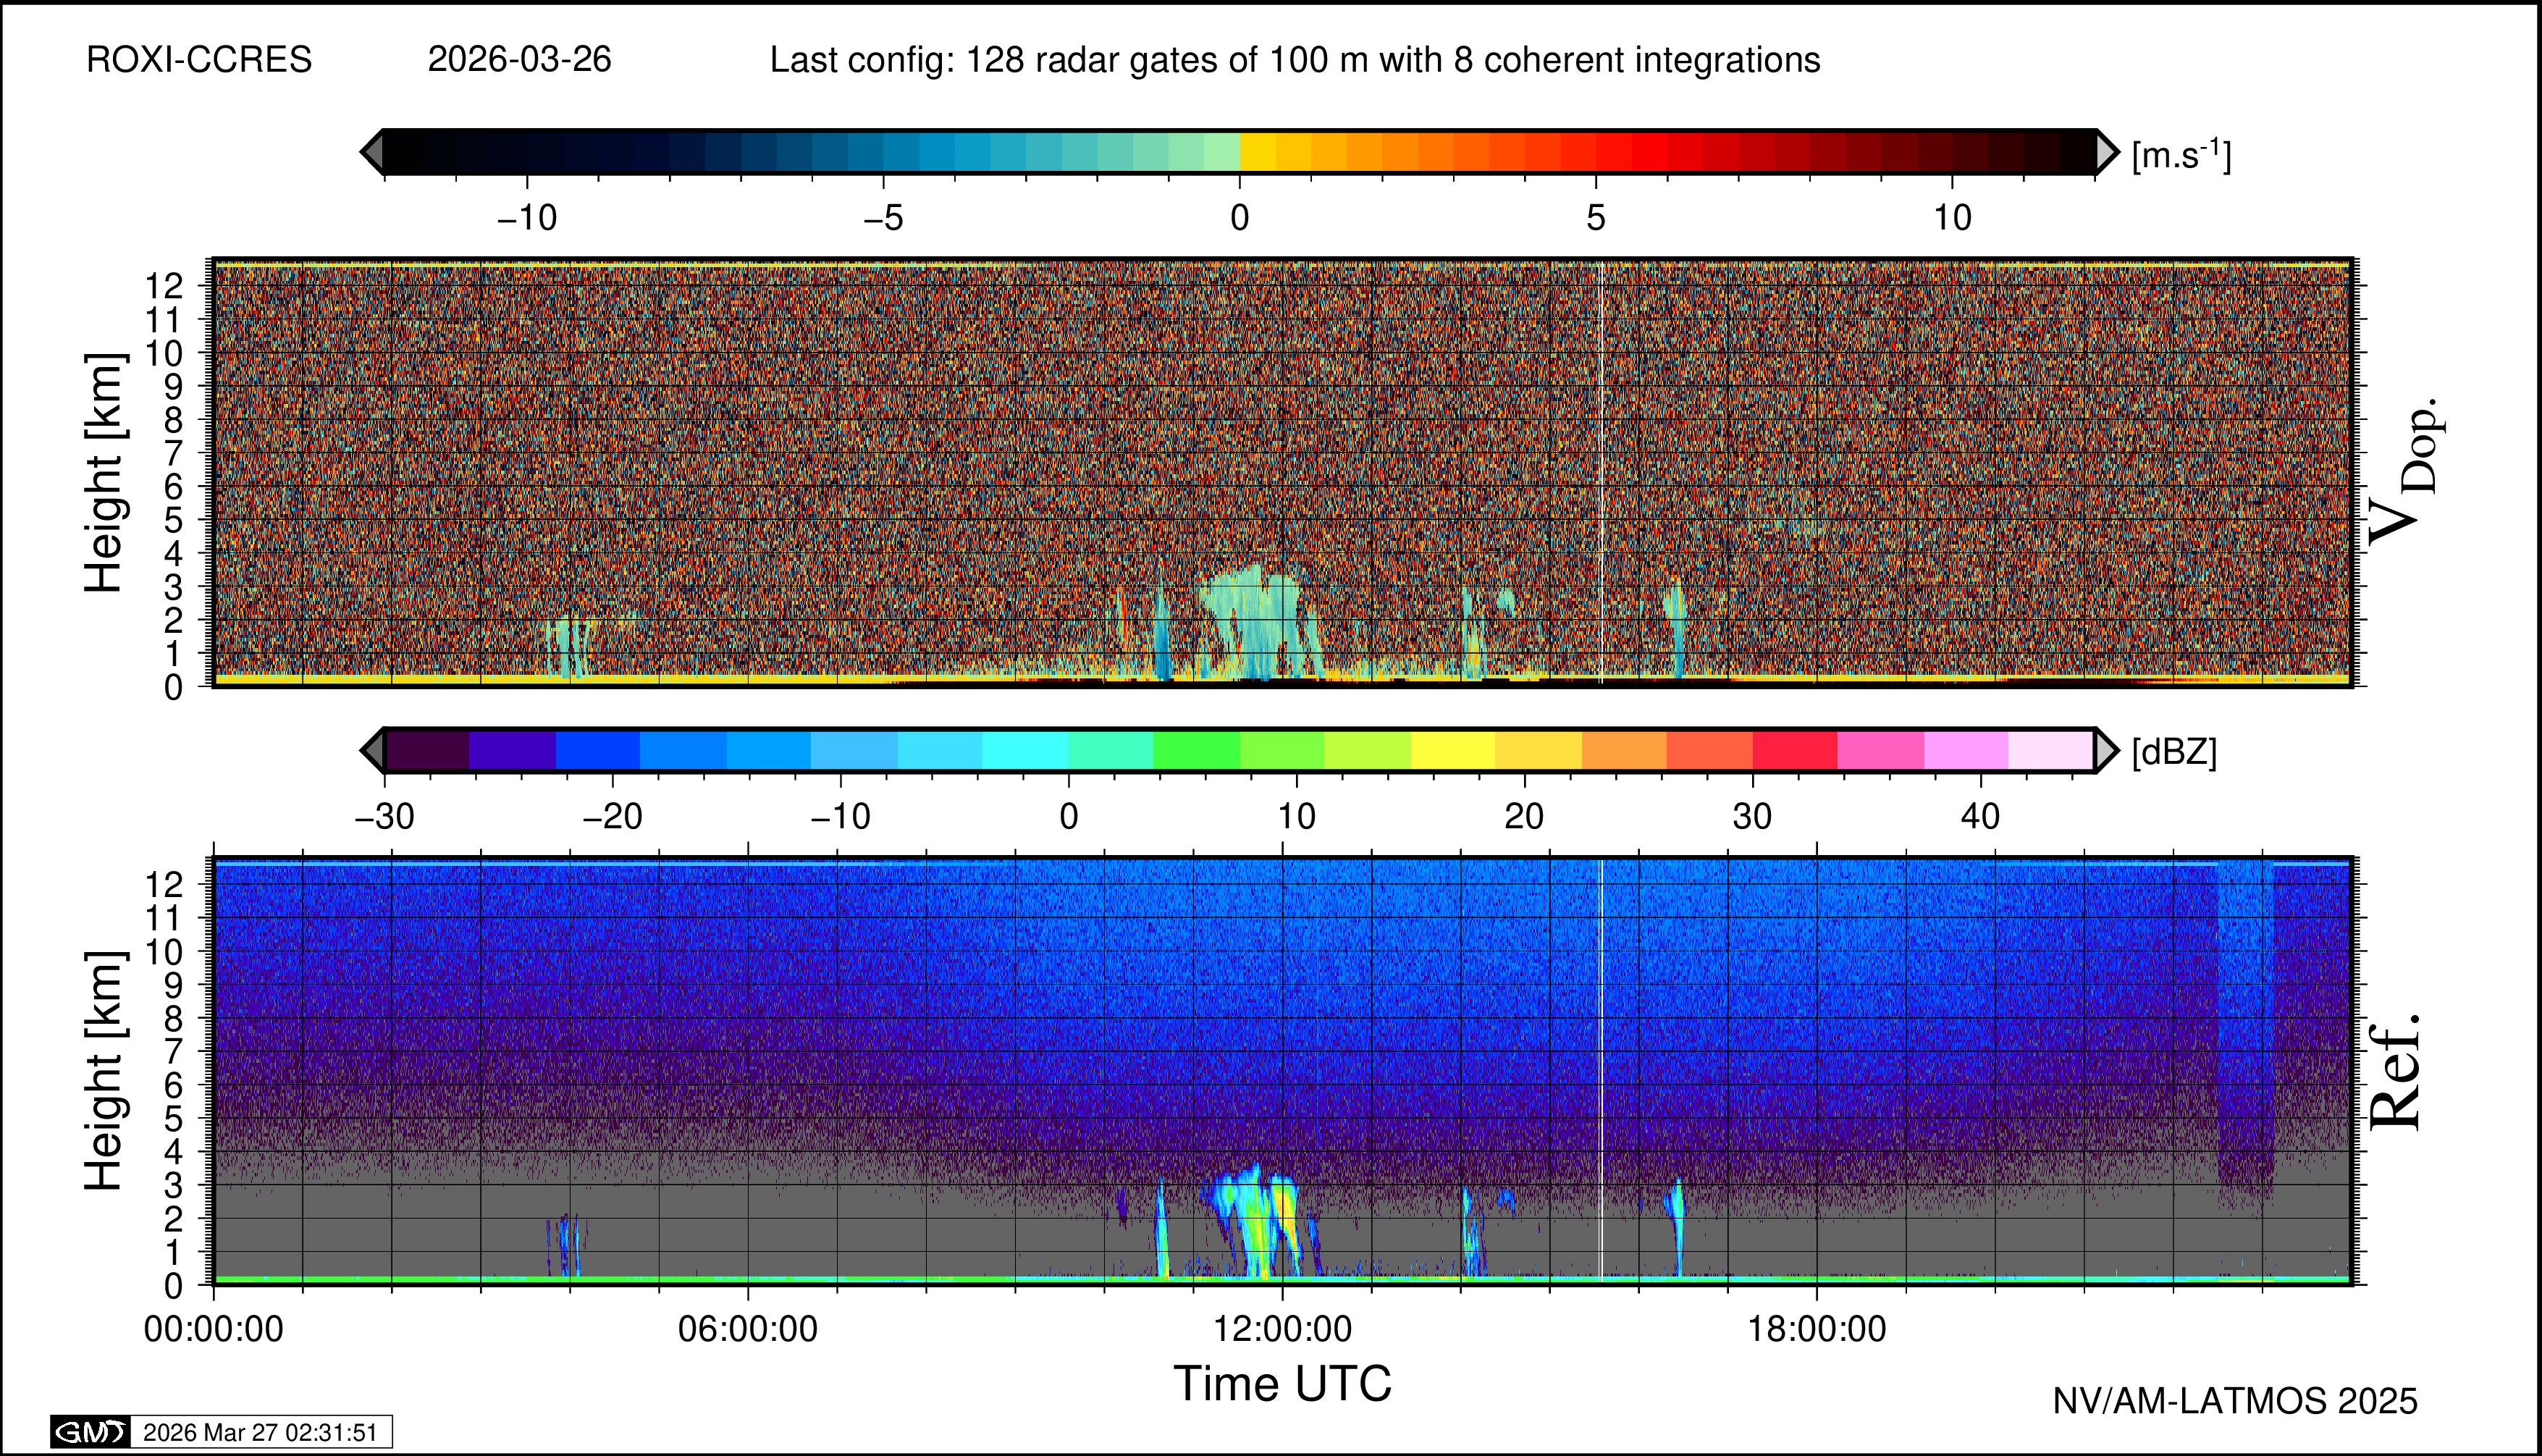Click the 12:00:00 time tick label
The image size is (2542, 1456).
click(x=1282, y=1329)
